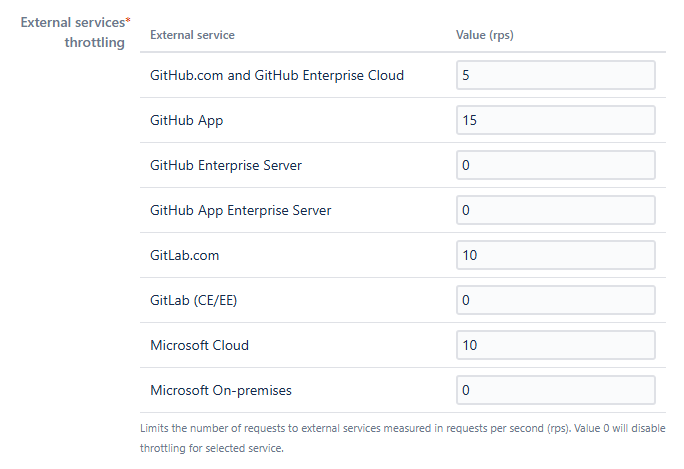Click the 'Microsoft Cloud' row label
The height and width of the screenshot is (469, 684).
(199, 345)
